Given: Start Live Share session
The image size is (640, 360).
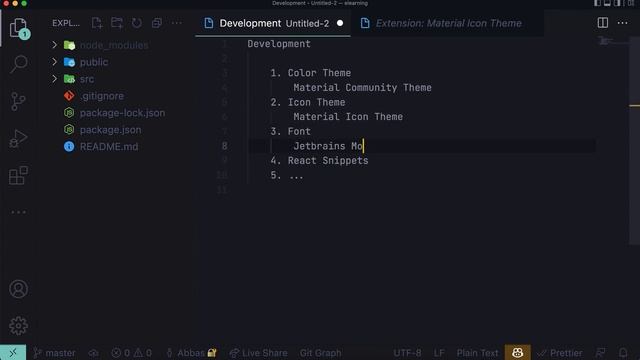Looking at the screenshot, I should 258,353.
